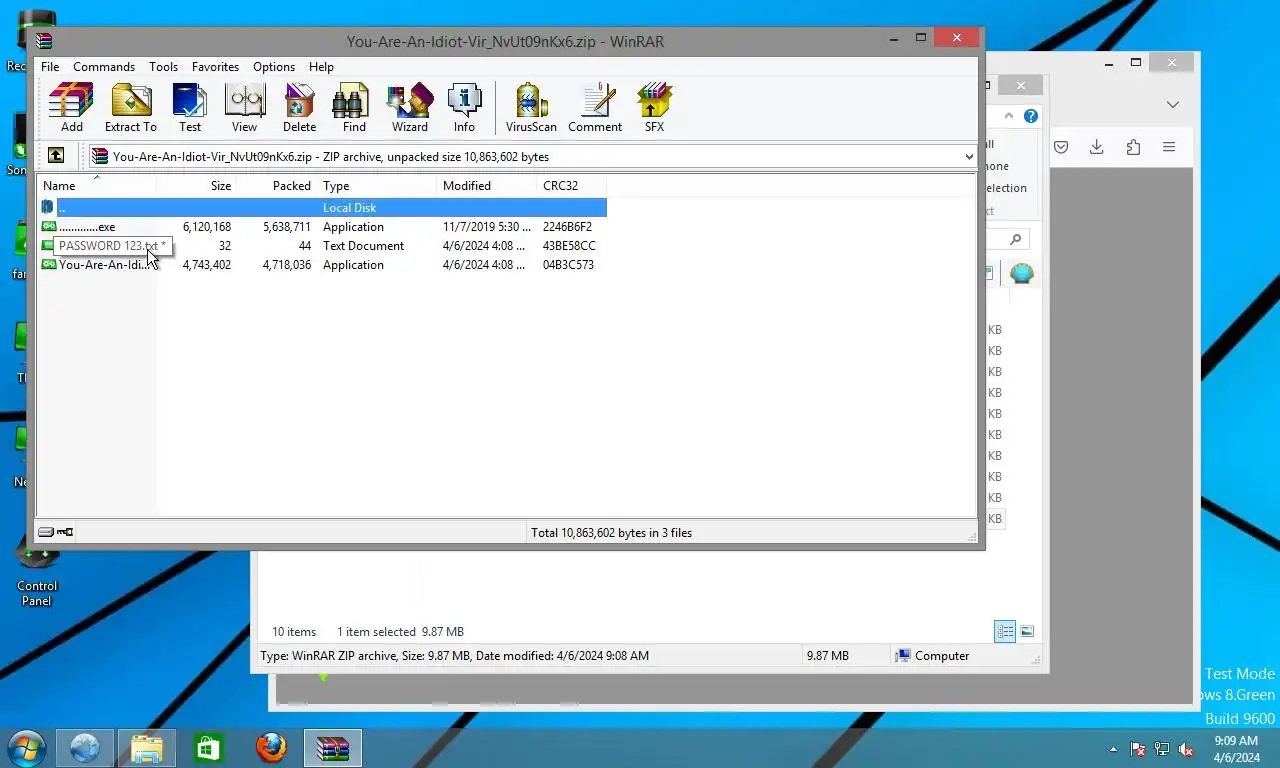Collapse the Explorer ribbon chevron
Viewport: 1280px width, 768px height.
point(1009,116)
